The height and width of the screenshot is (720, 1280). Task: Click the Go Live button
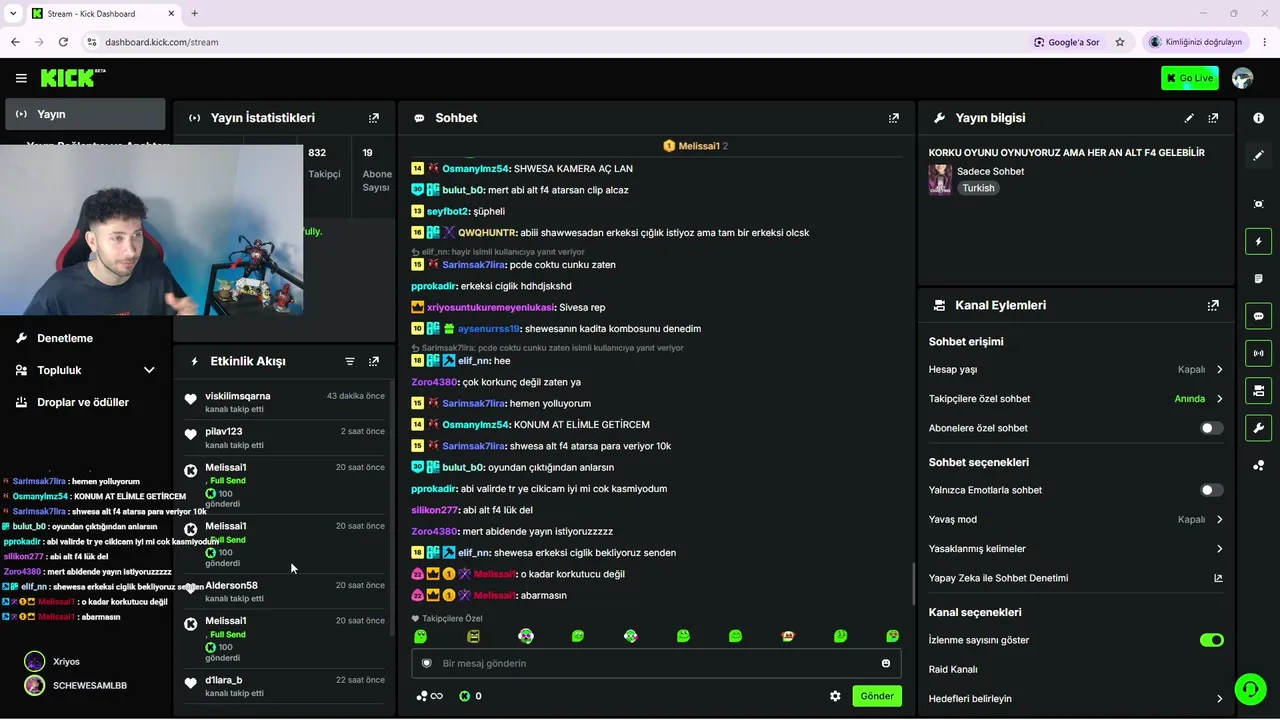click(x=1189, y=78)
